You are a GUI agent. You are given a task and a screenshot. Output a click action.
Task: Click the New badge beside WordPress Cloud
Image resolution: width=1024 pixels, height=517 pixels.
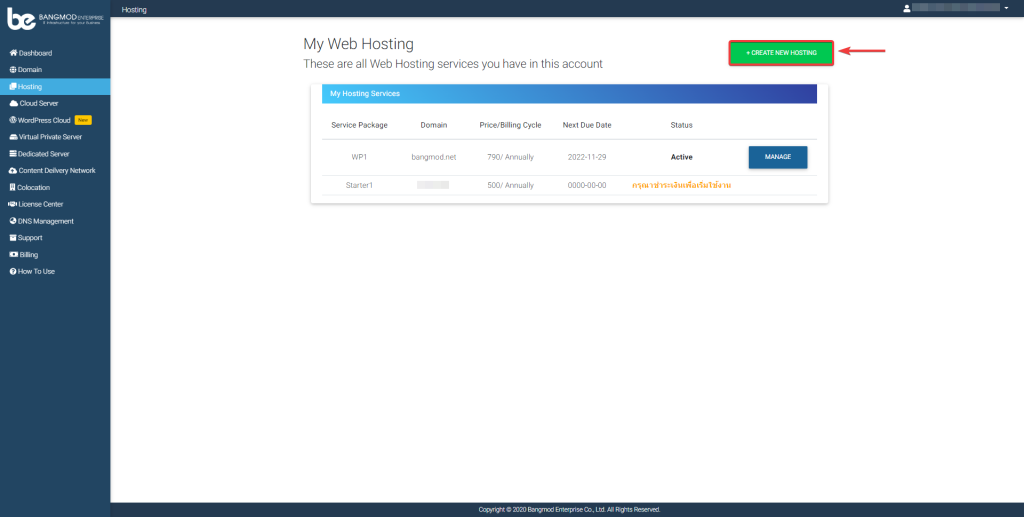83,120
